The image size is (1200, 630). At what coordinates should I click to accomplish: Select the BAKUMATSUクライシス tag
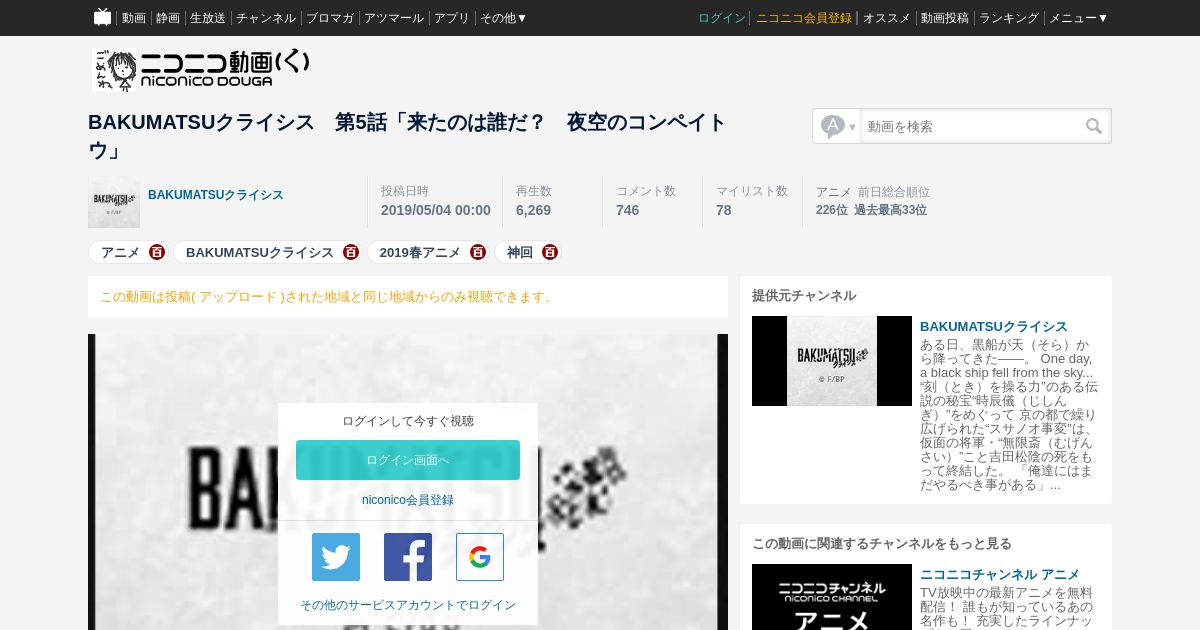[260, 252]
